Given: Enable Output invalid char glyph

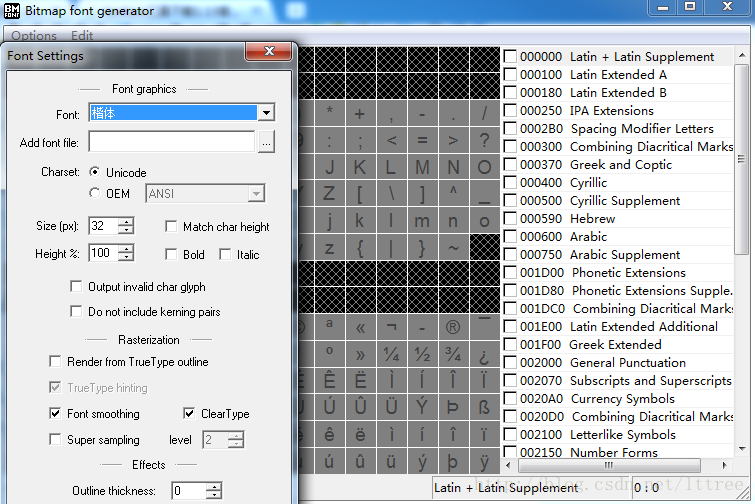Looking at the screenshot, I should pyautogui.click(x=76, y=286).
